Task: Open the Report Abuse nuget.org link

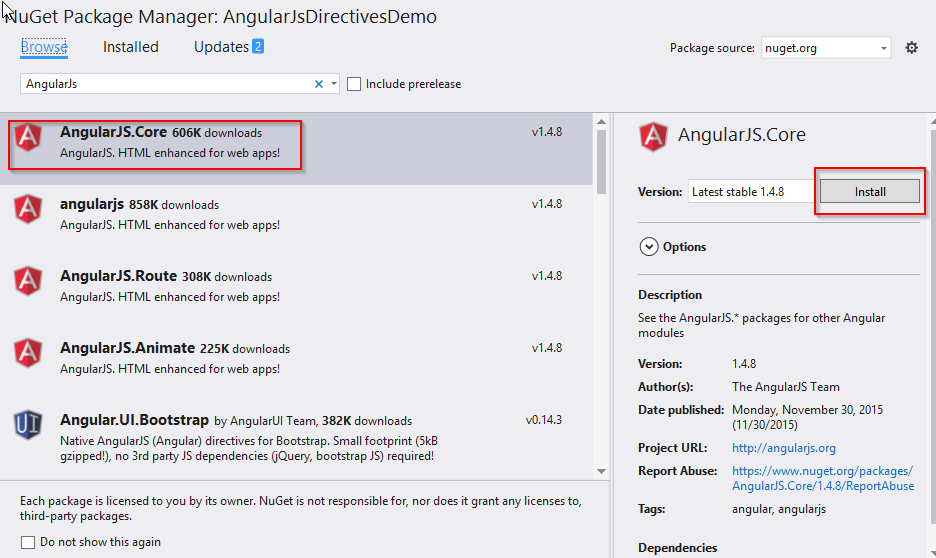Action: (x=823, y=478)
